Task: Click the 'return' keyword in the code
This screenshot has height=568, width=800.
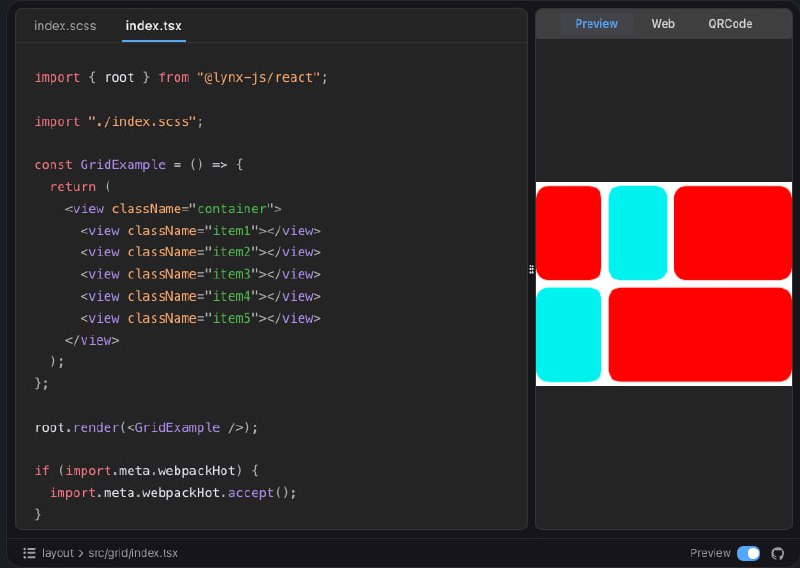Action: 72,187
